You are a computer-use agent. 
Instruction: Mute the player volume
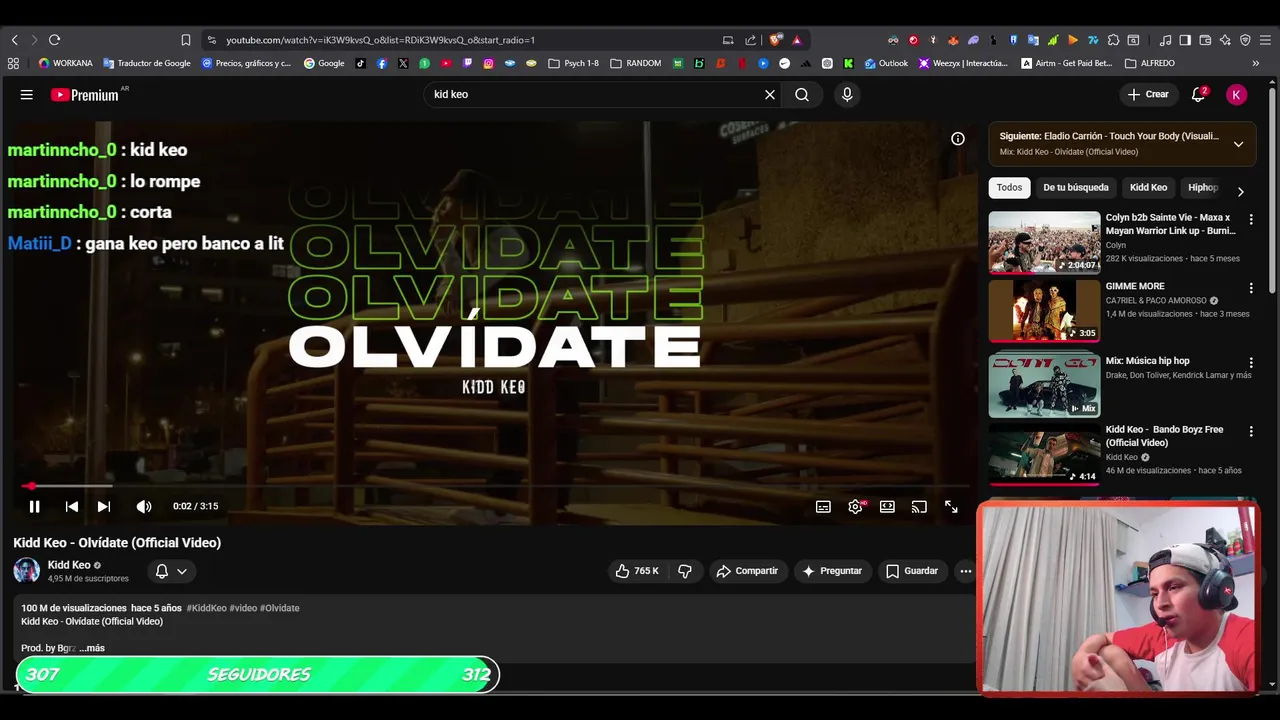point(144,507)
